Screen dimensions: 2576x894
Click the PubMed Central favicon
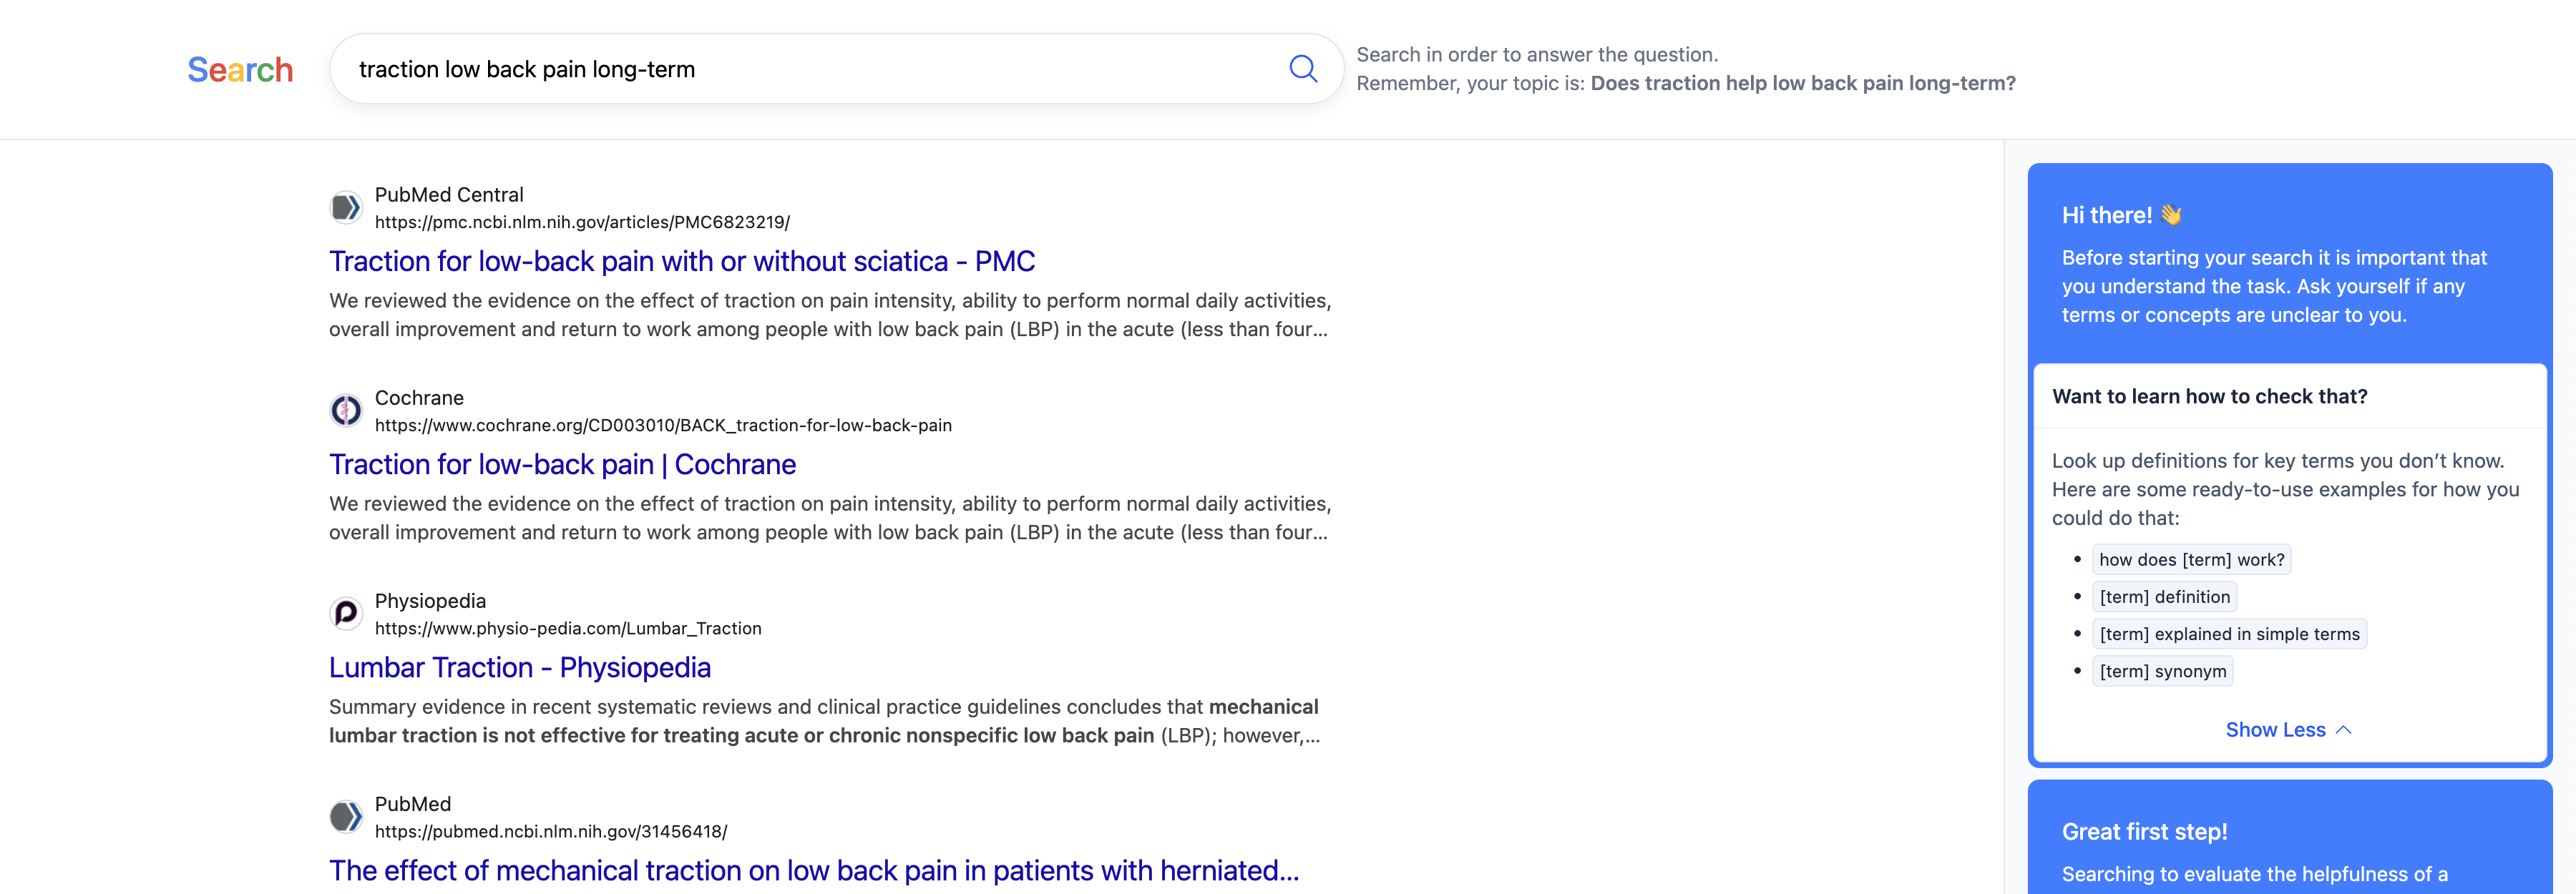(x=346, y=208)
